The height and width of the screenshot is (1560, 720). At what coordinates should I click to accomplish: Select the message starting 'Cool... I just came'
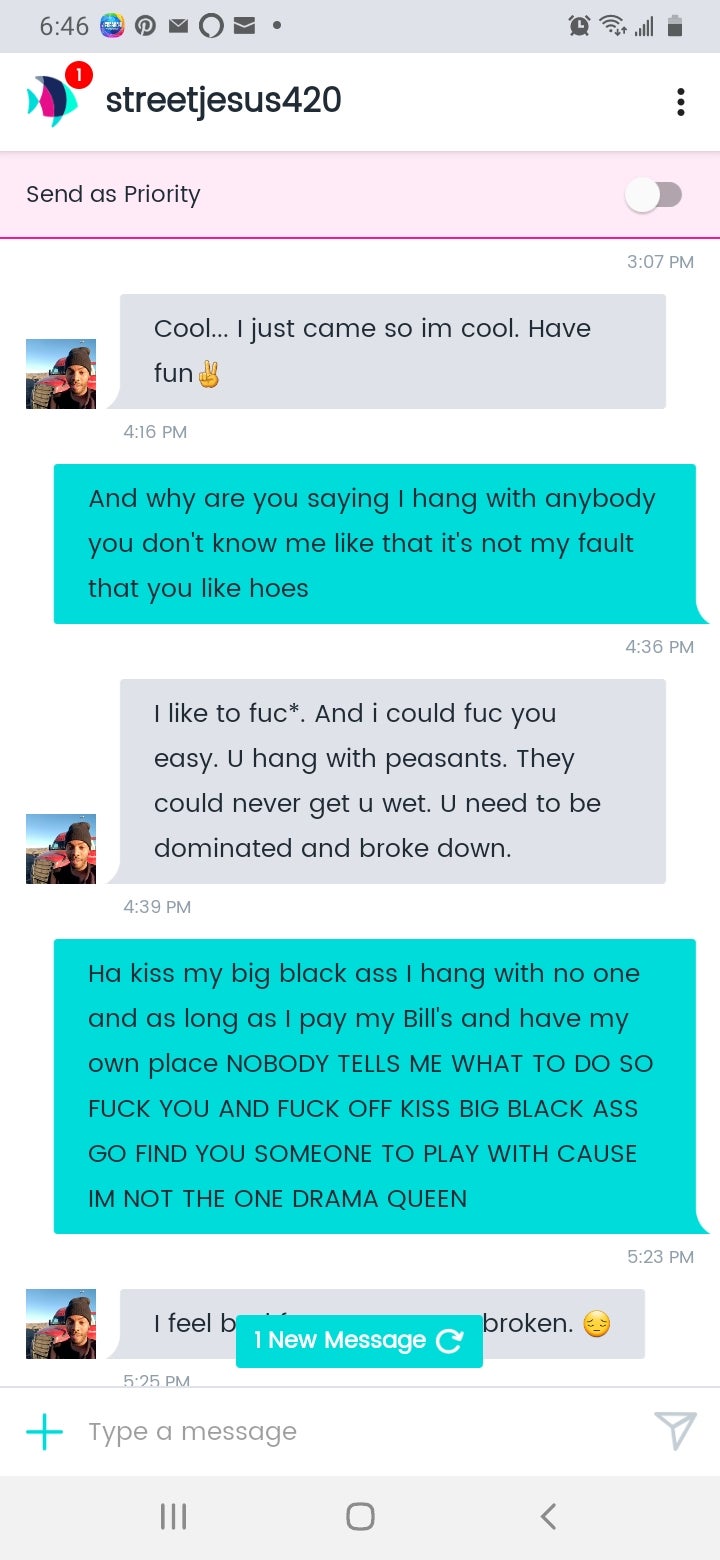392,351
